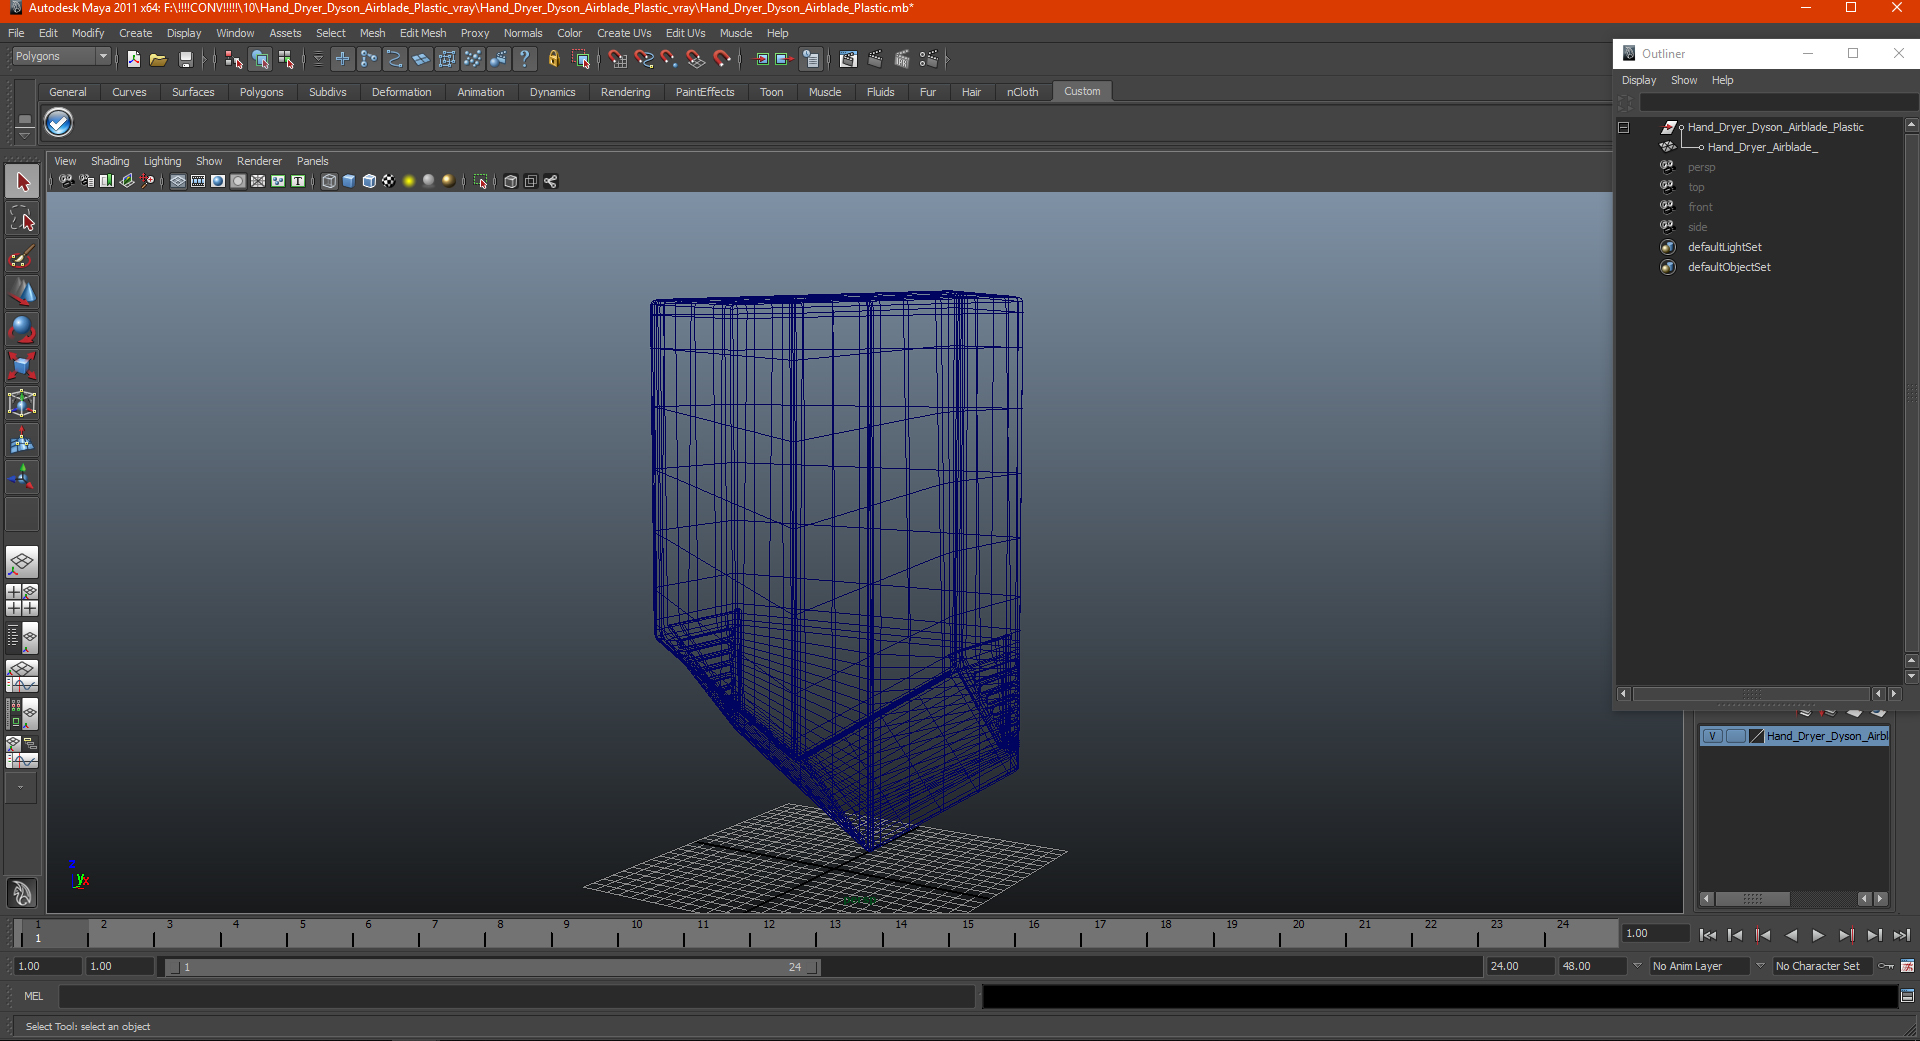Play the animation forwards
Image resolution: width=1920 pixels, height=1041 pixels.
tap(1818, 935)
